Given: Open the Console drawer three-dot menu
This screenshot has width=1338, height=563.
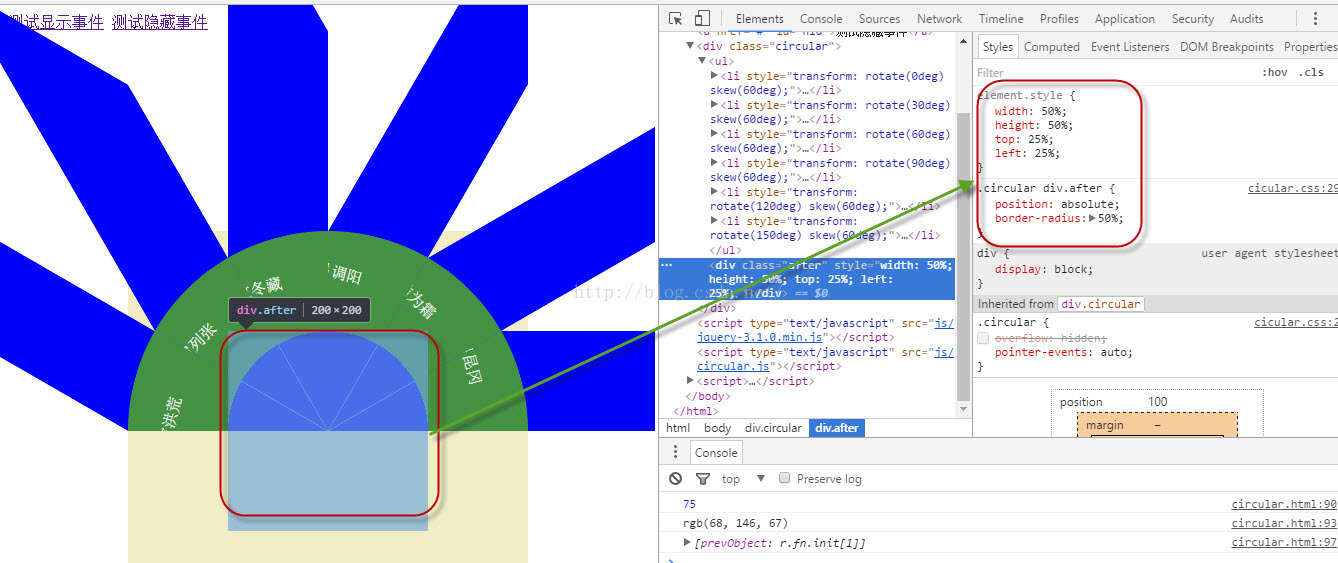Looking at the screenshot, I should [675, 452].
